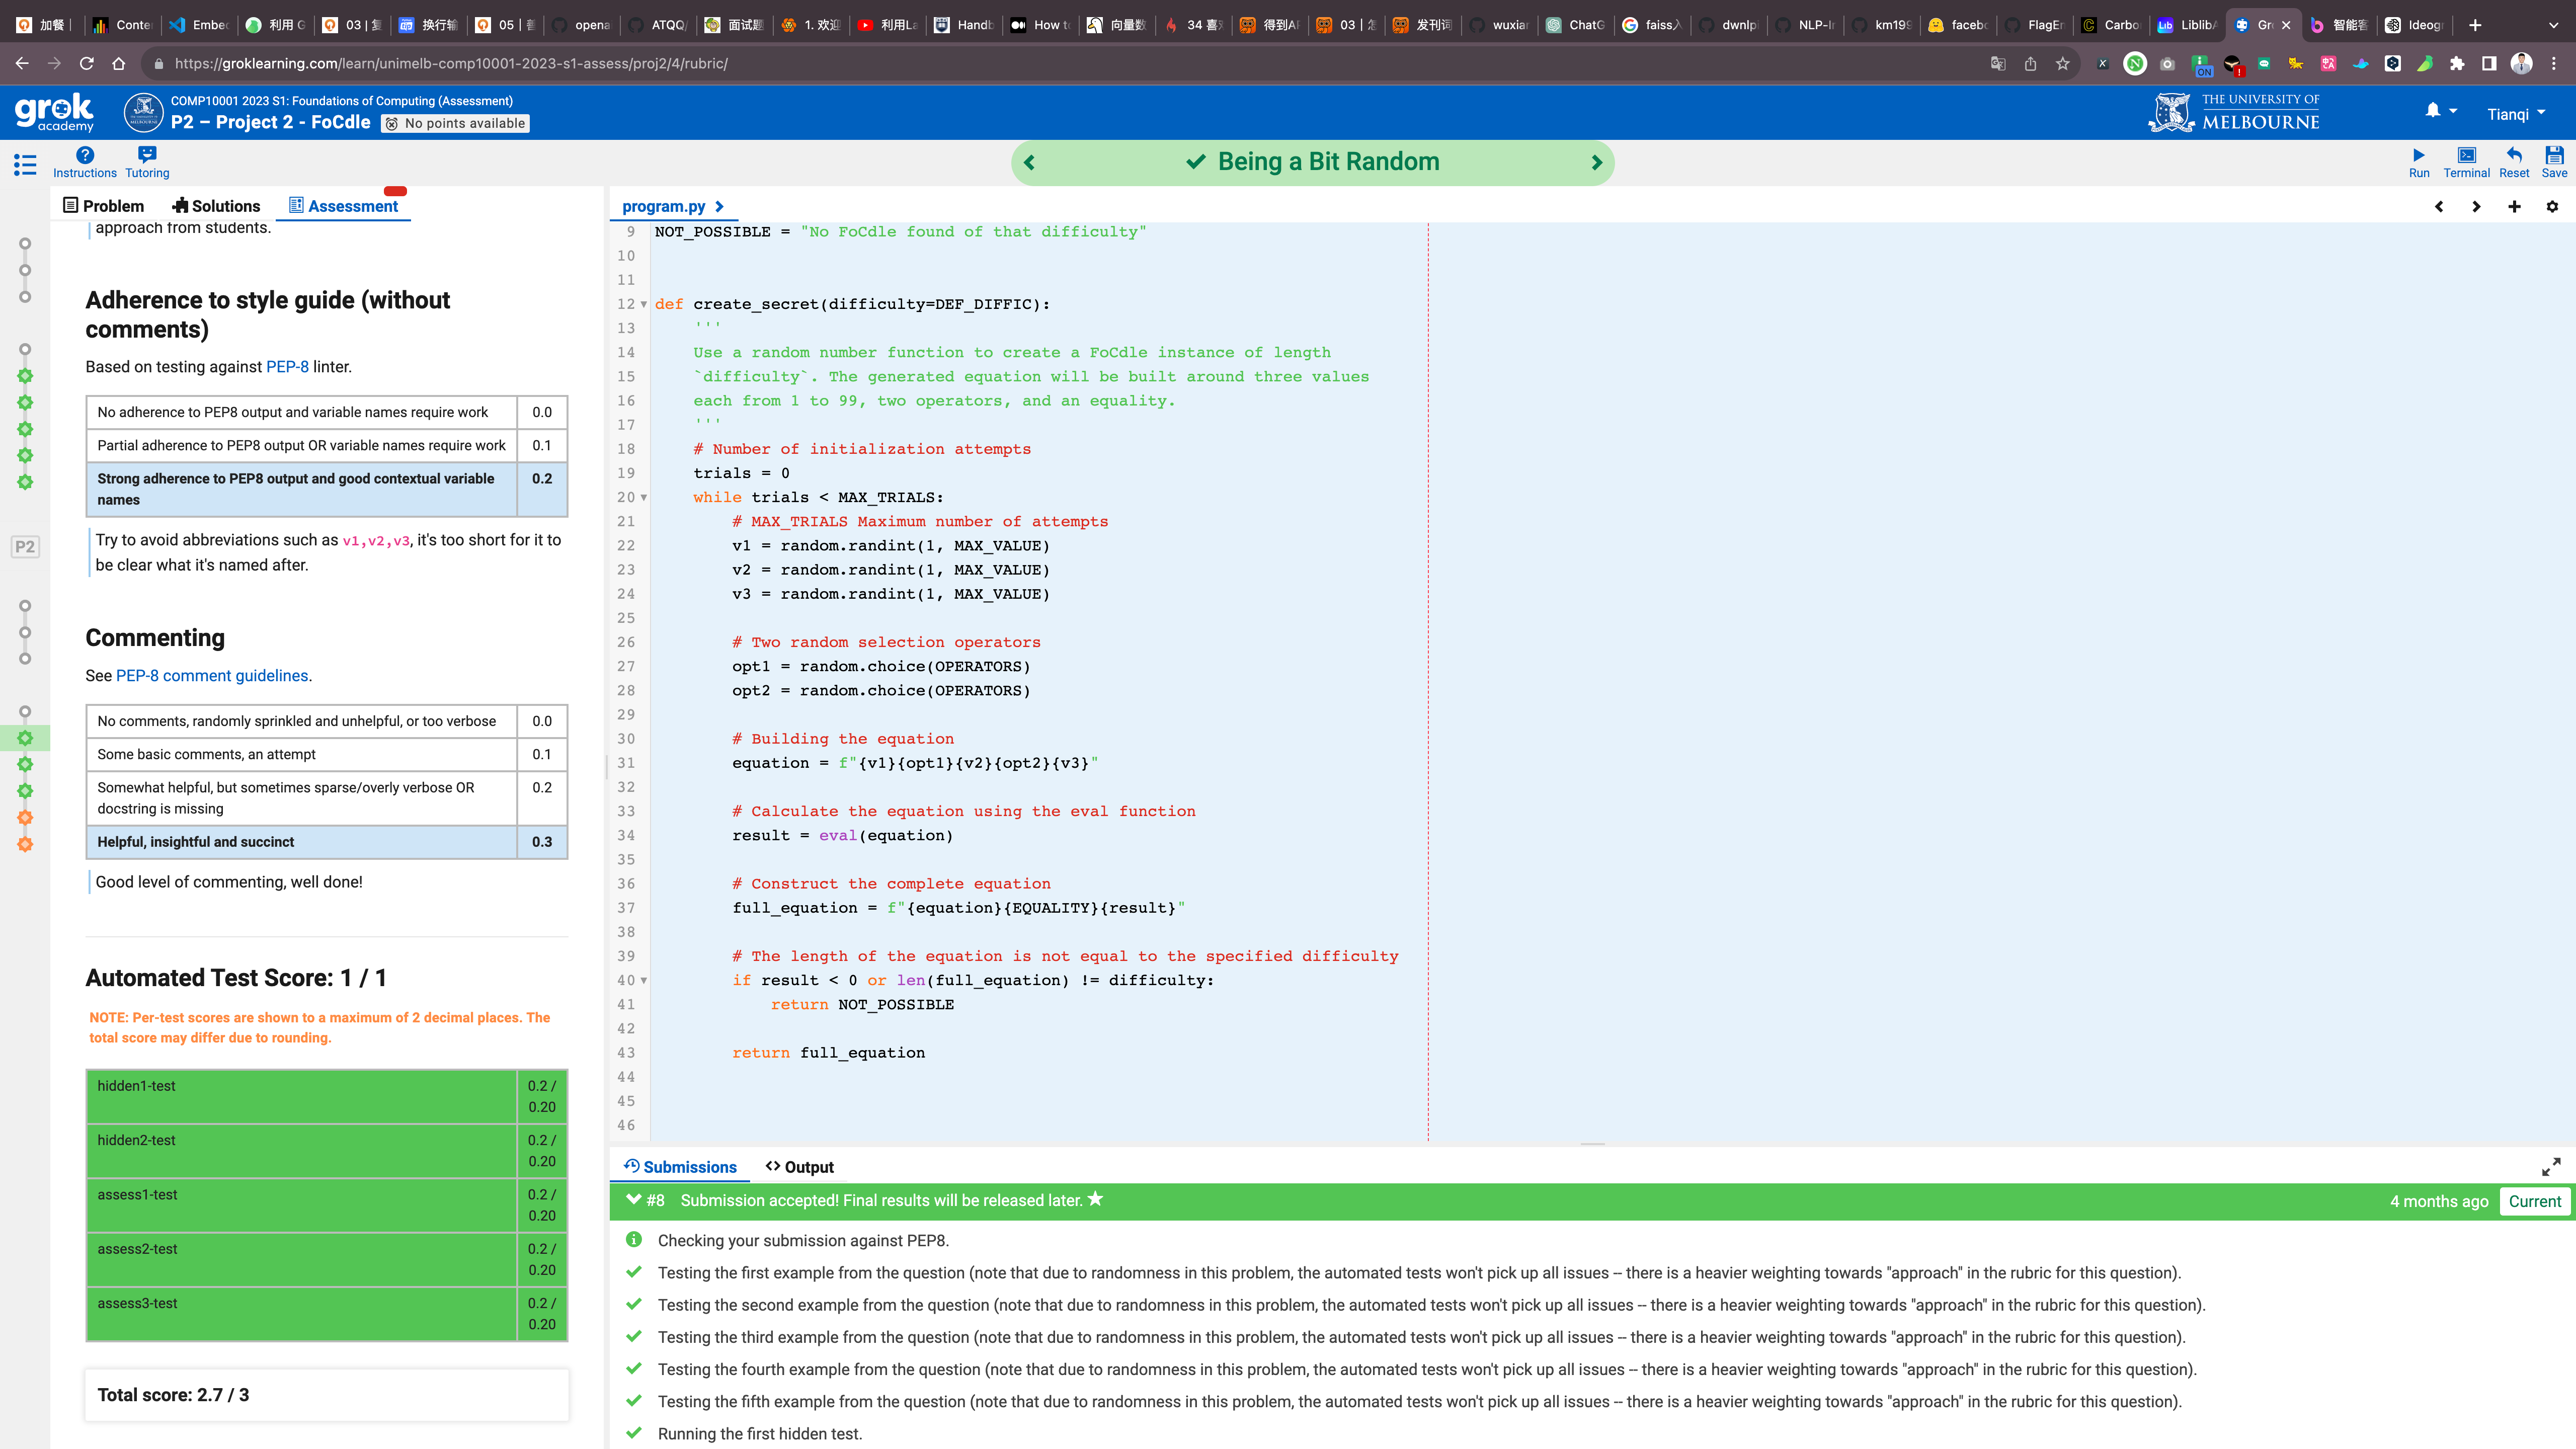
Task: Add a new file with plus icon
Action: click(x=2514, y=206)
